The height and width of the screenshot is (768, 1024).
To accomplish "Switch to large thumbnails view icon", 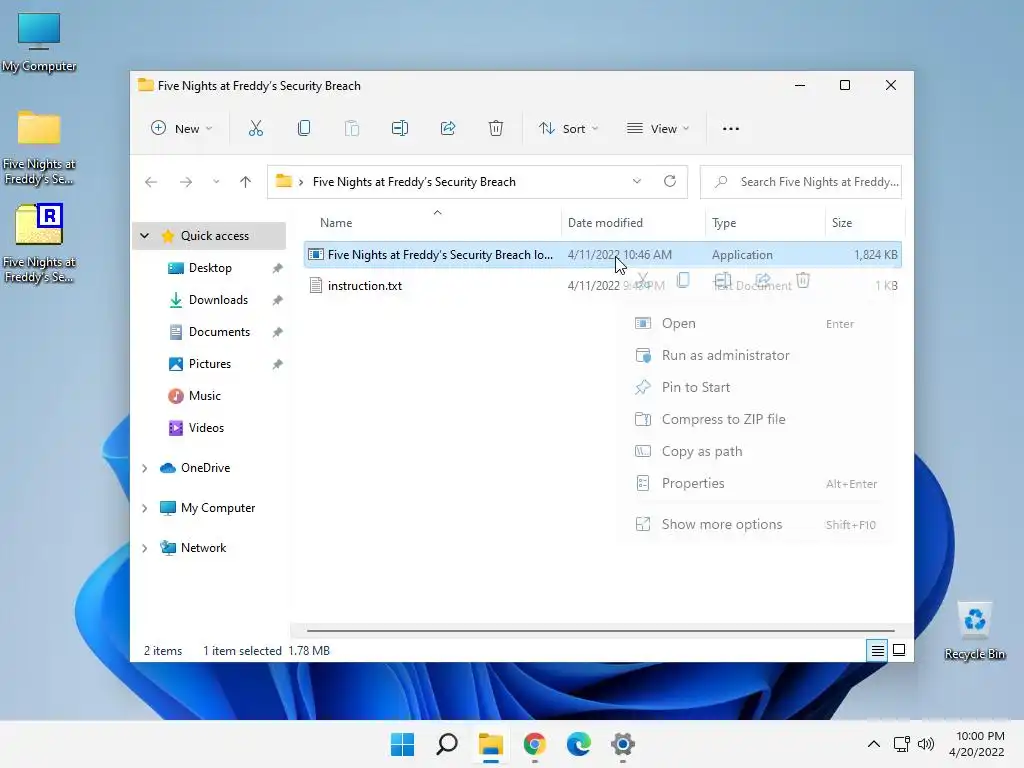I will click(899, 650).
